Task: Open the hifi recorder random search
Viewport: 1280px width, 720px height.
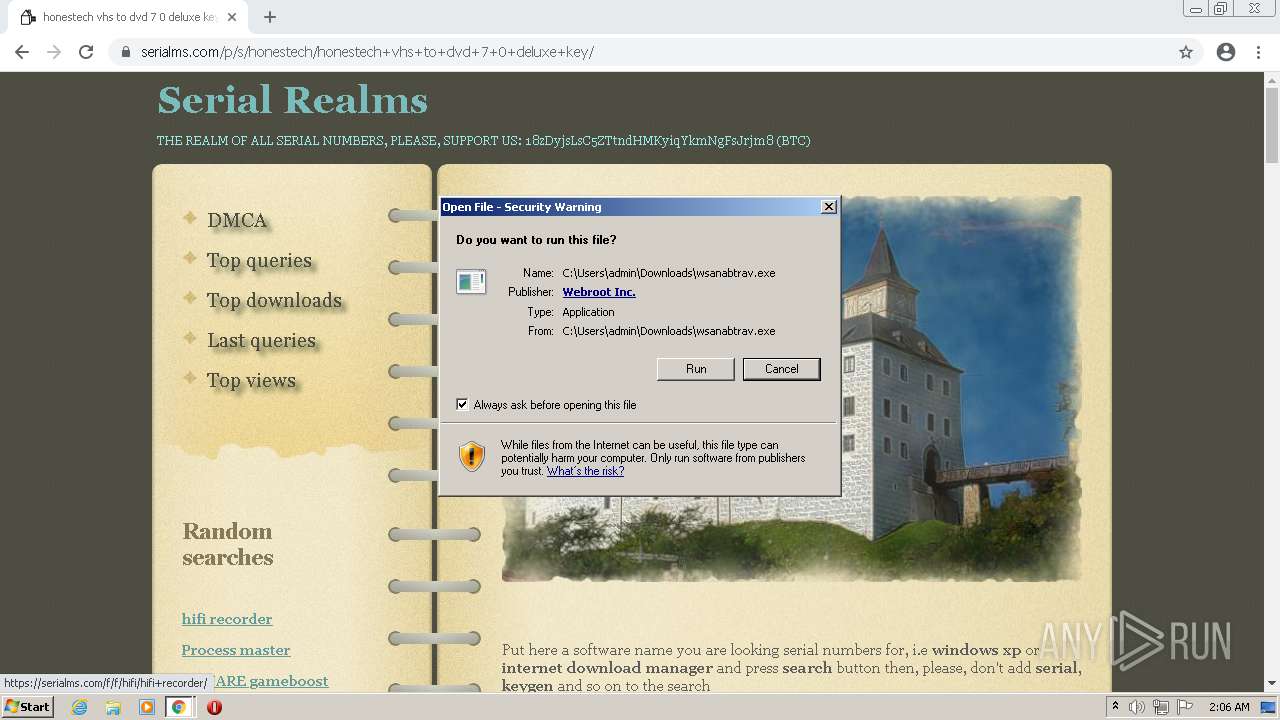Action: (x=227, y=619)
